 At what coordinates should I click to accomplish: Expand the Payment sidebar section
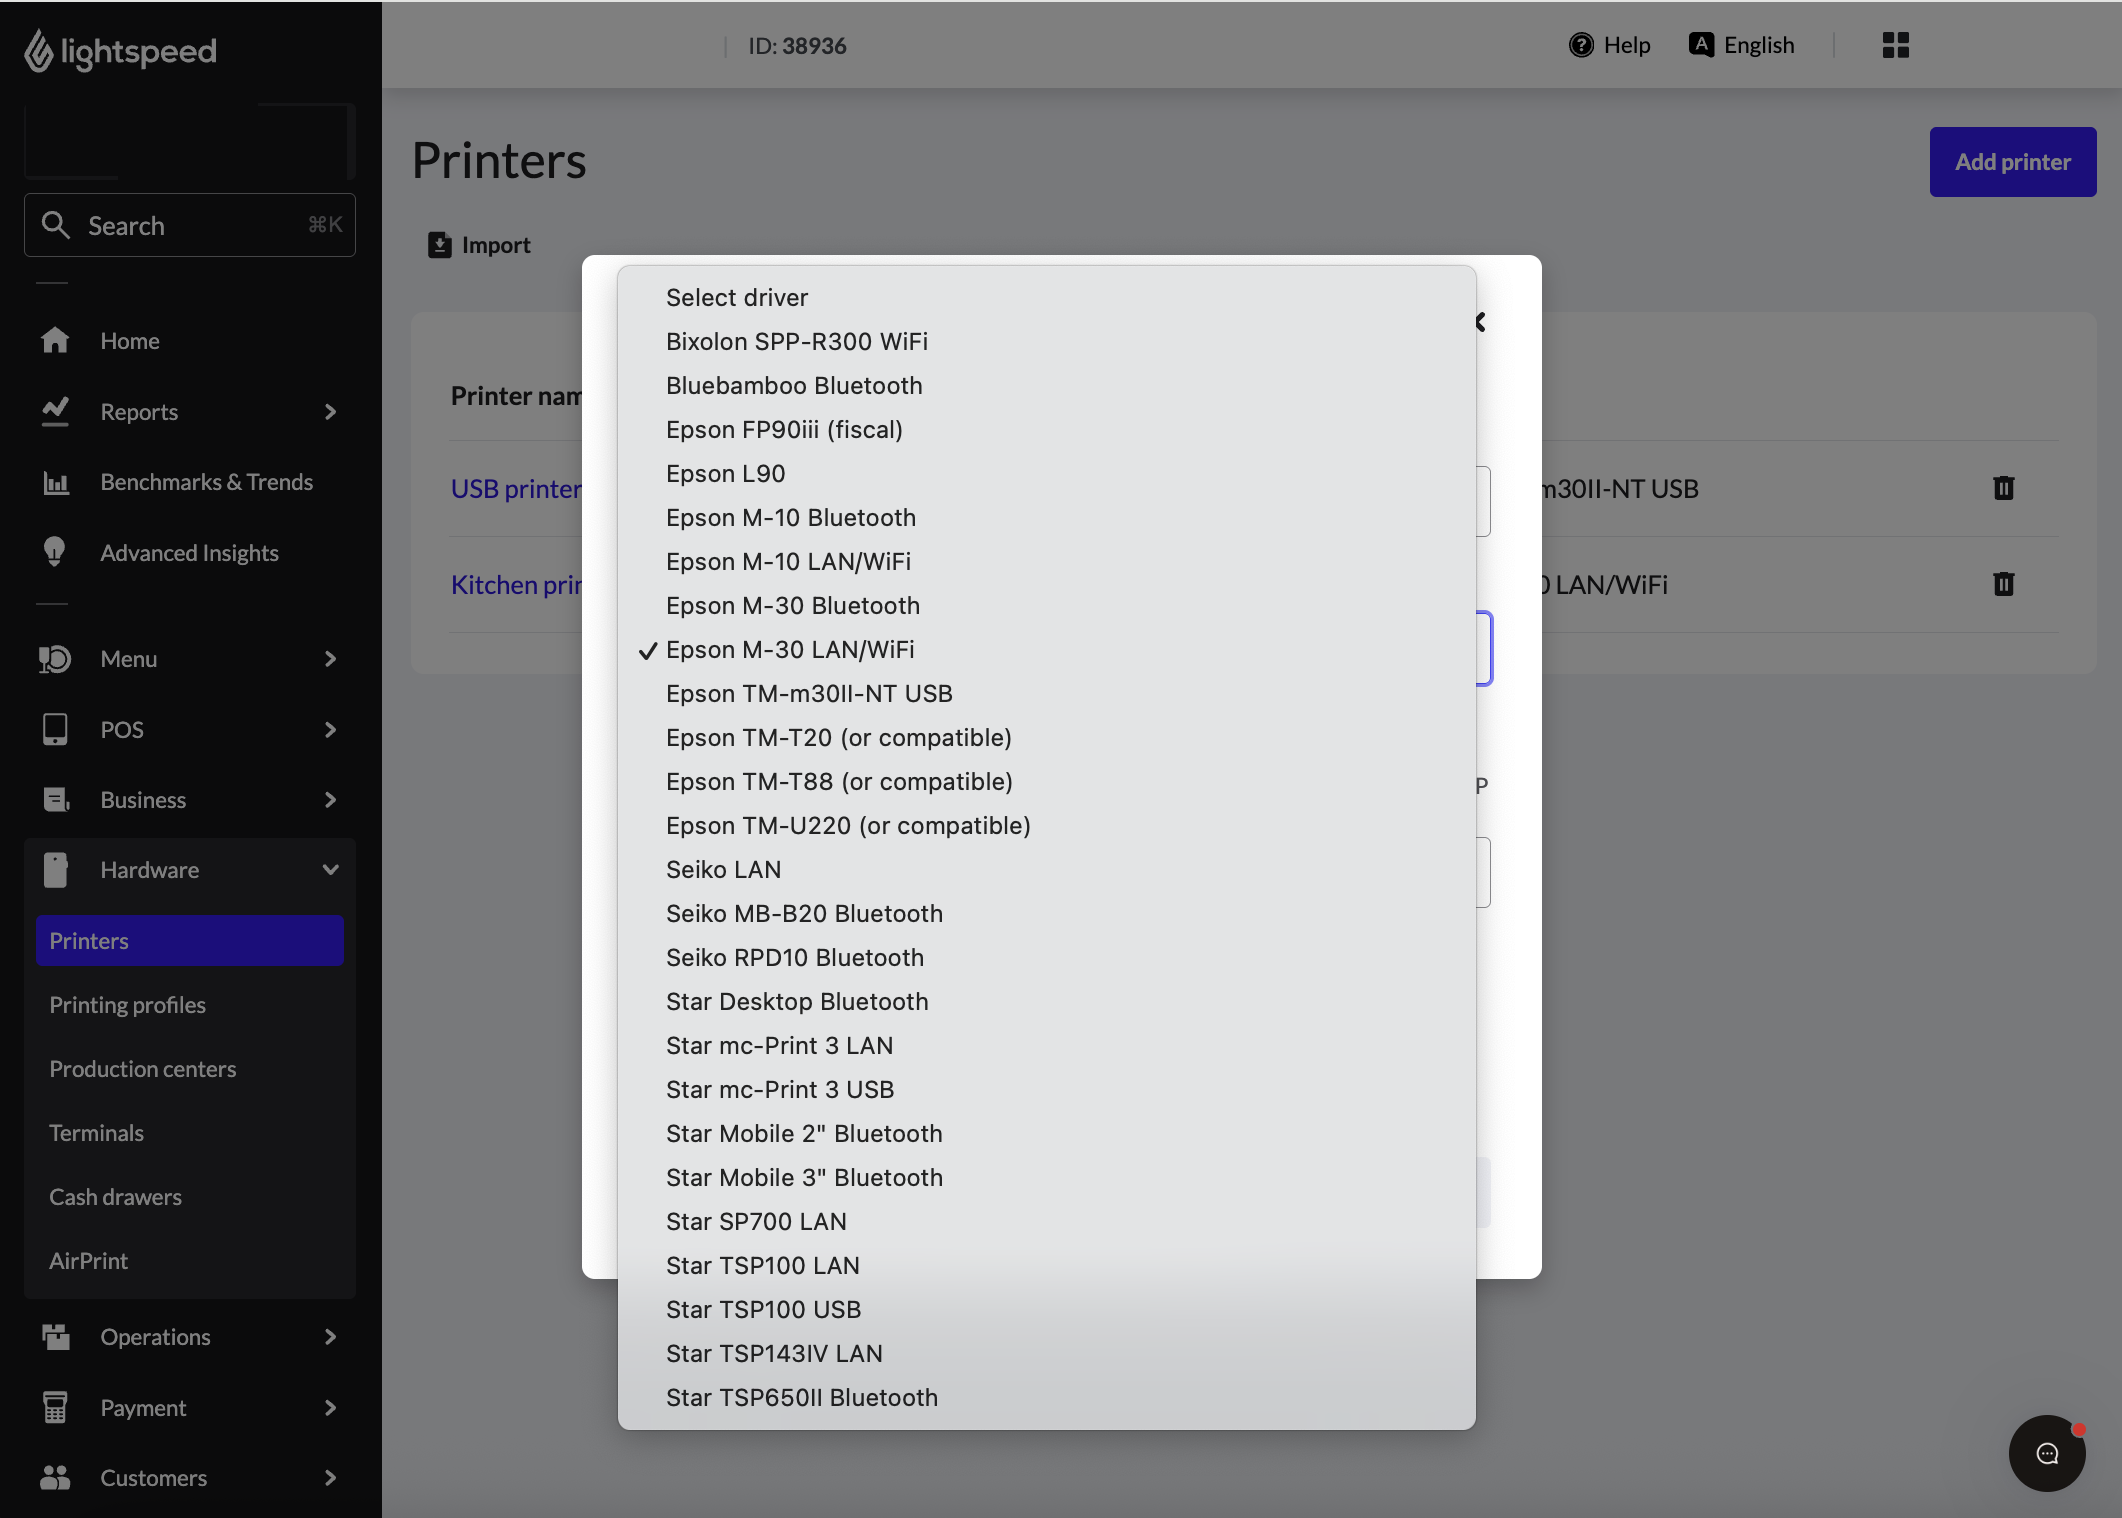click(330, 1408)
